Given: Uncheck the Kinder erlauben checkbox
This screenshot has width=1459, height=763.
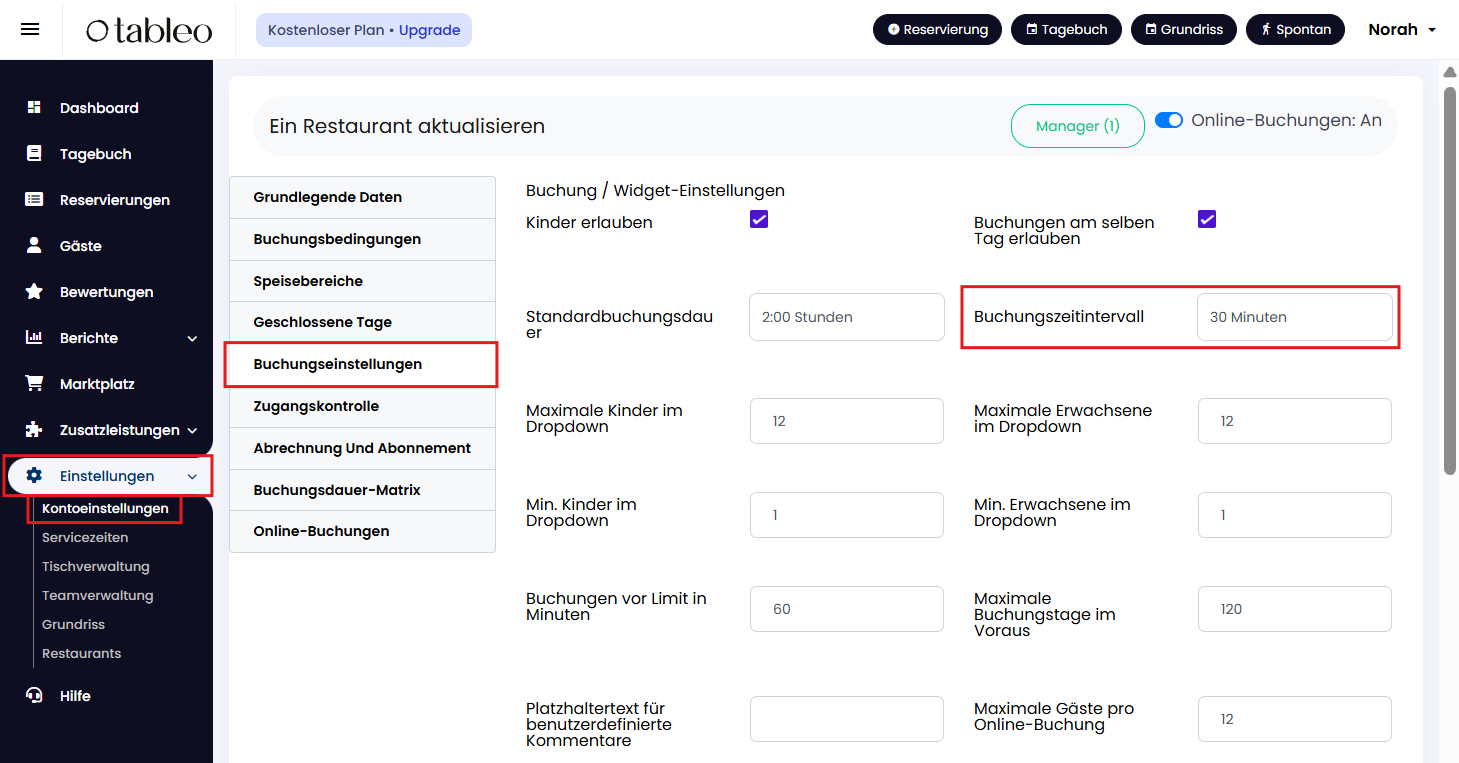Looking at the screenshot, I should click(x=759, y=220).
